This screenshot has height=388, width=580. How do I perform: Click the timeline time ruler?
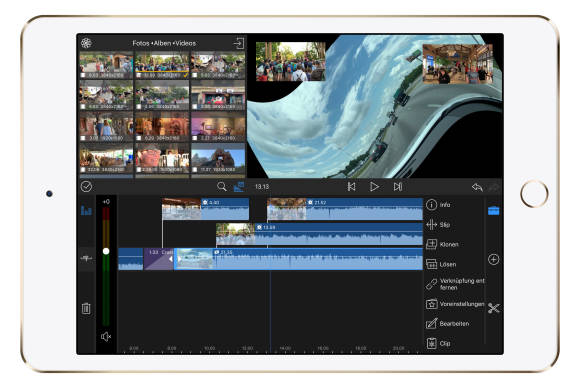pyautogui.click(x=270, y=349)
